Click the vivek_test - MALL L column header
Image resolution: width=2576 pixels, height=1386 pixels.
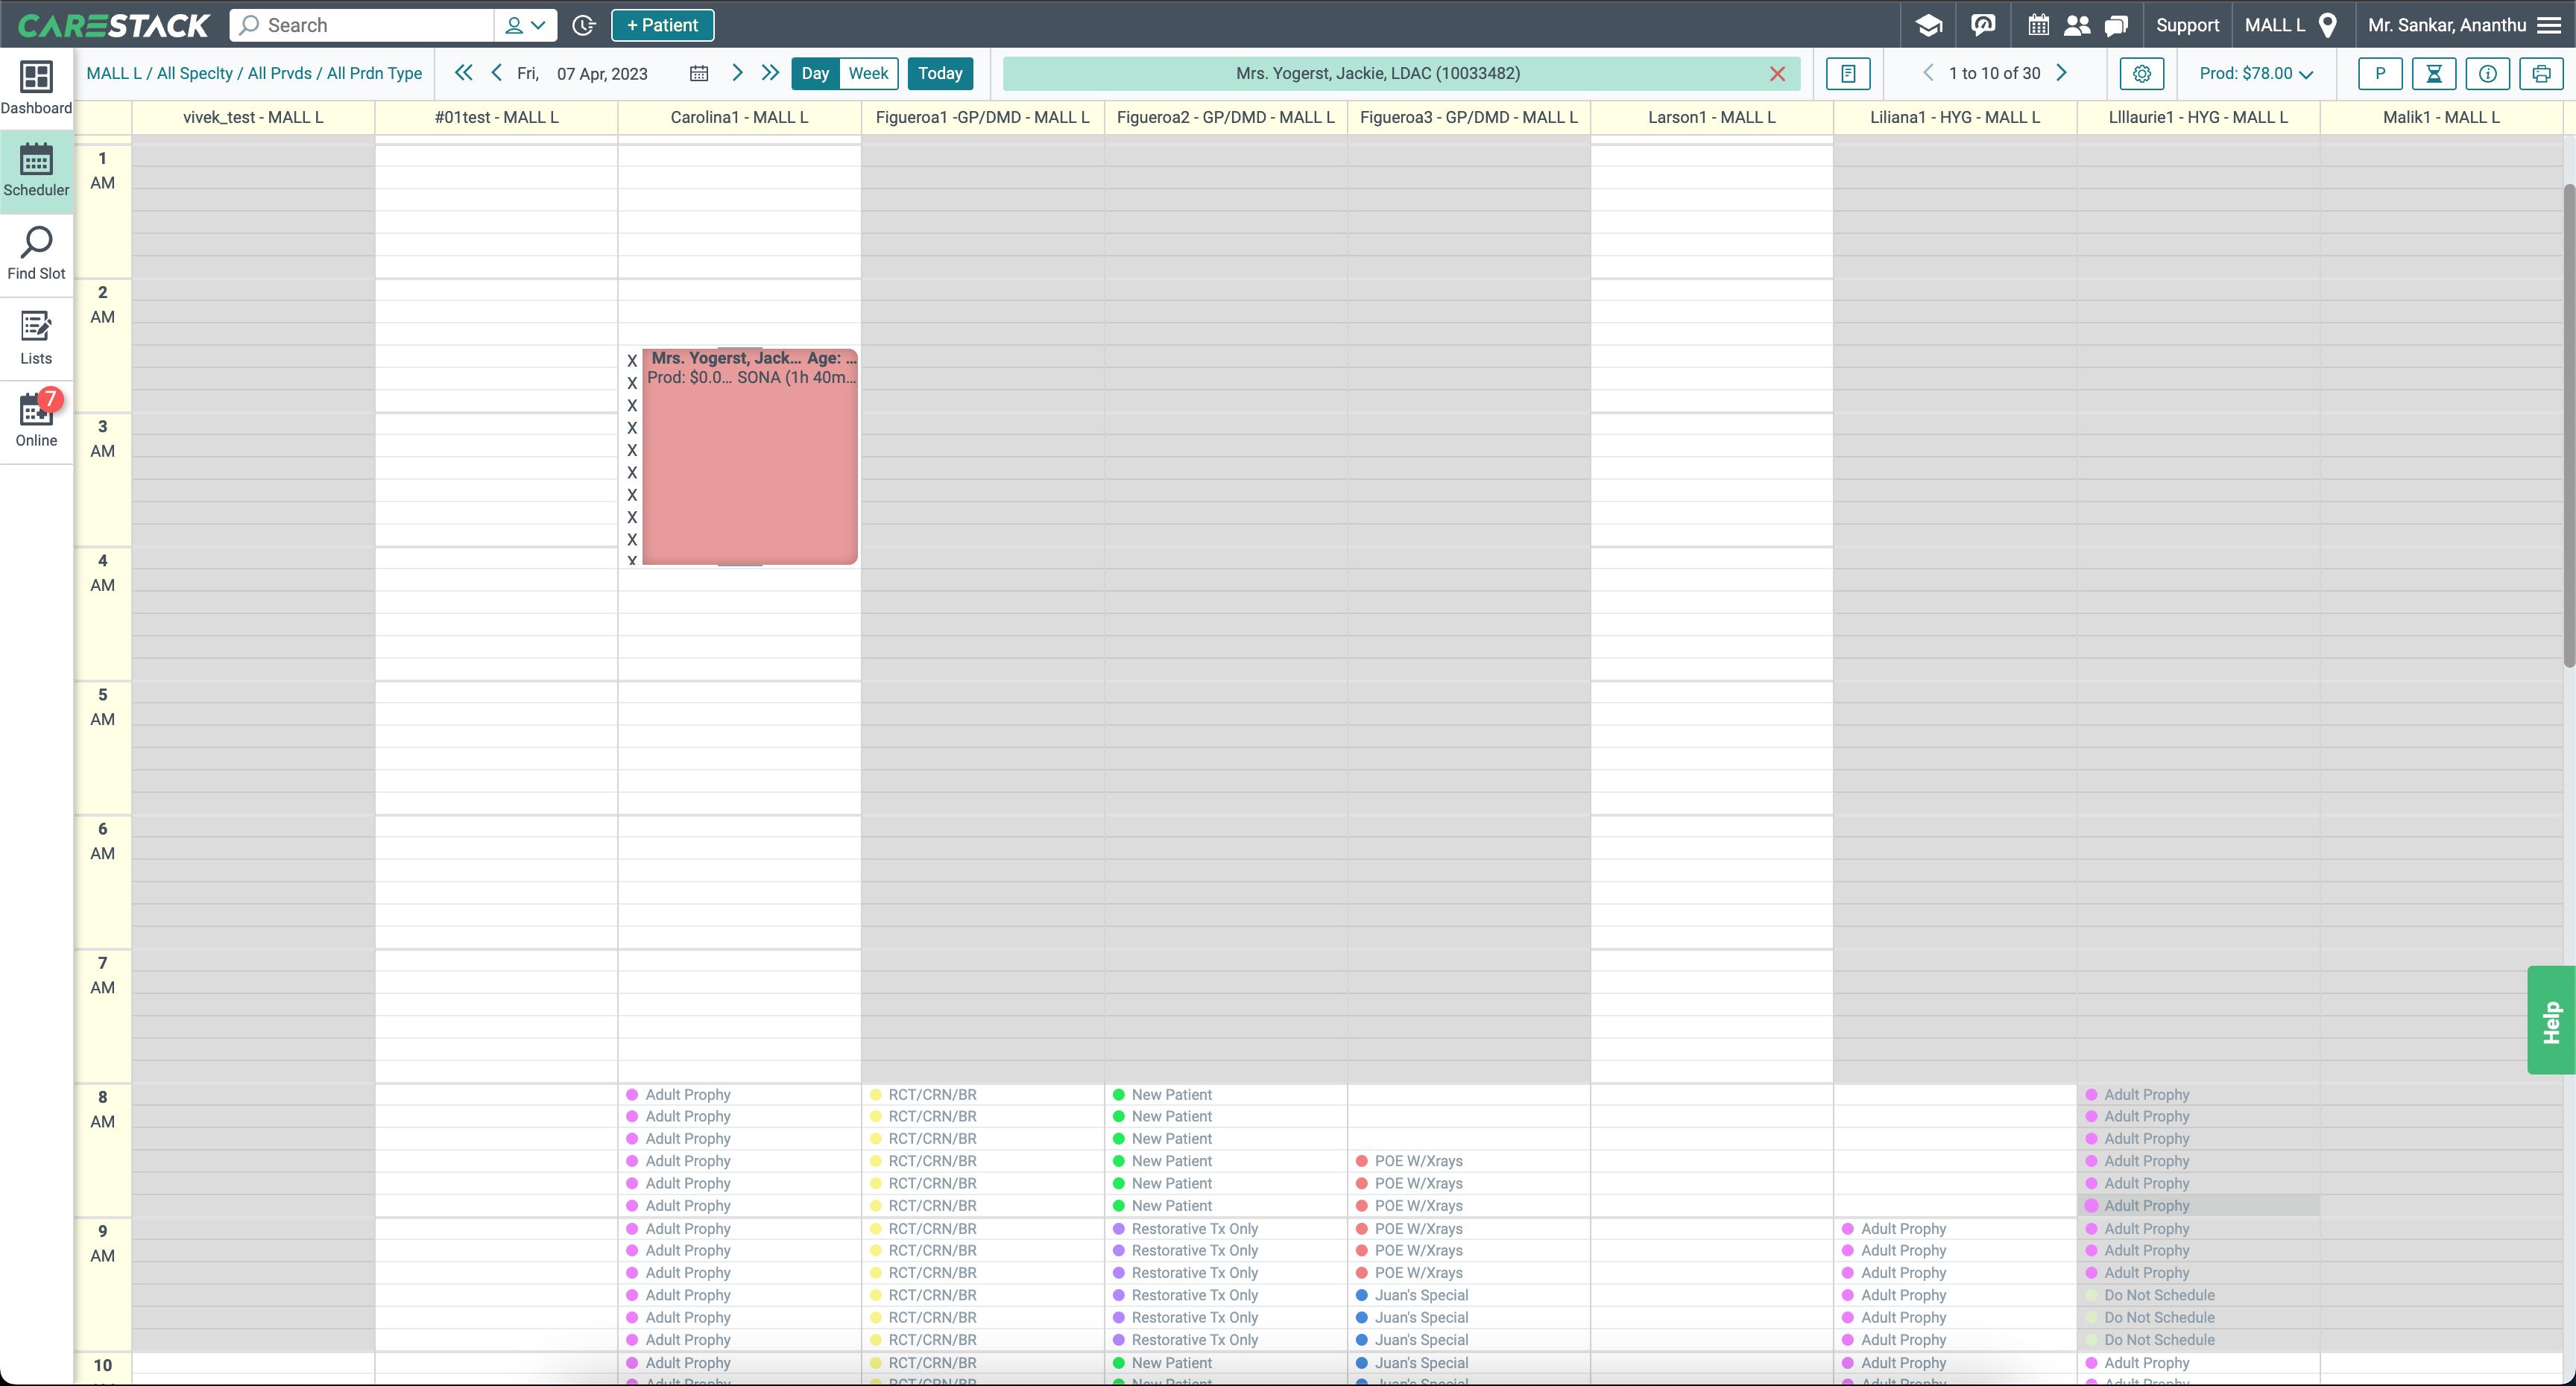click(x=253, y=117)
